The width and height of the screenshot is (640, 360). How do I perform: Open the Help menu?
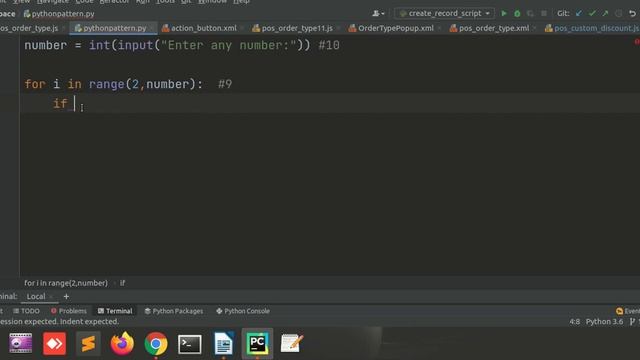click(241, 2)
